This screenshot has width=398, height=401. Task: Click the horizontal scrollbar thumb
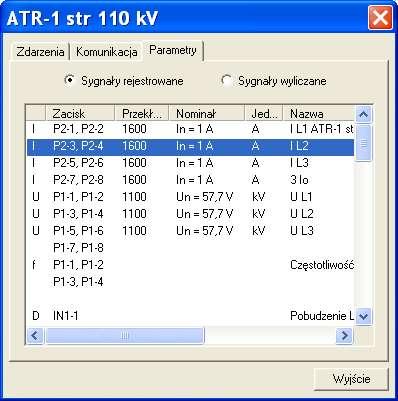[125, 335]
